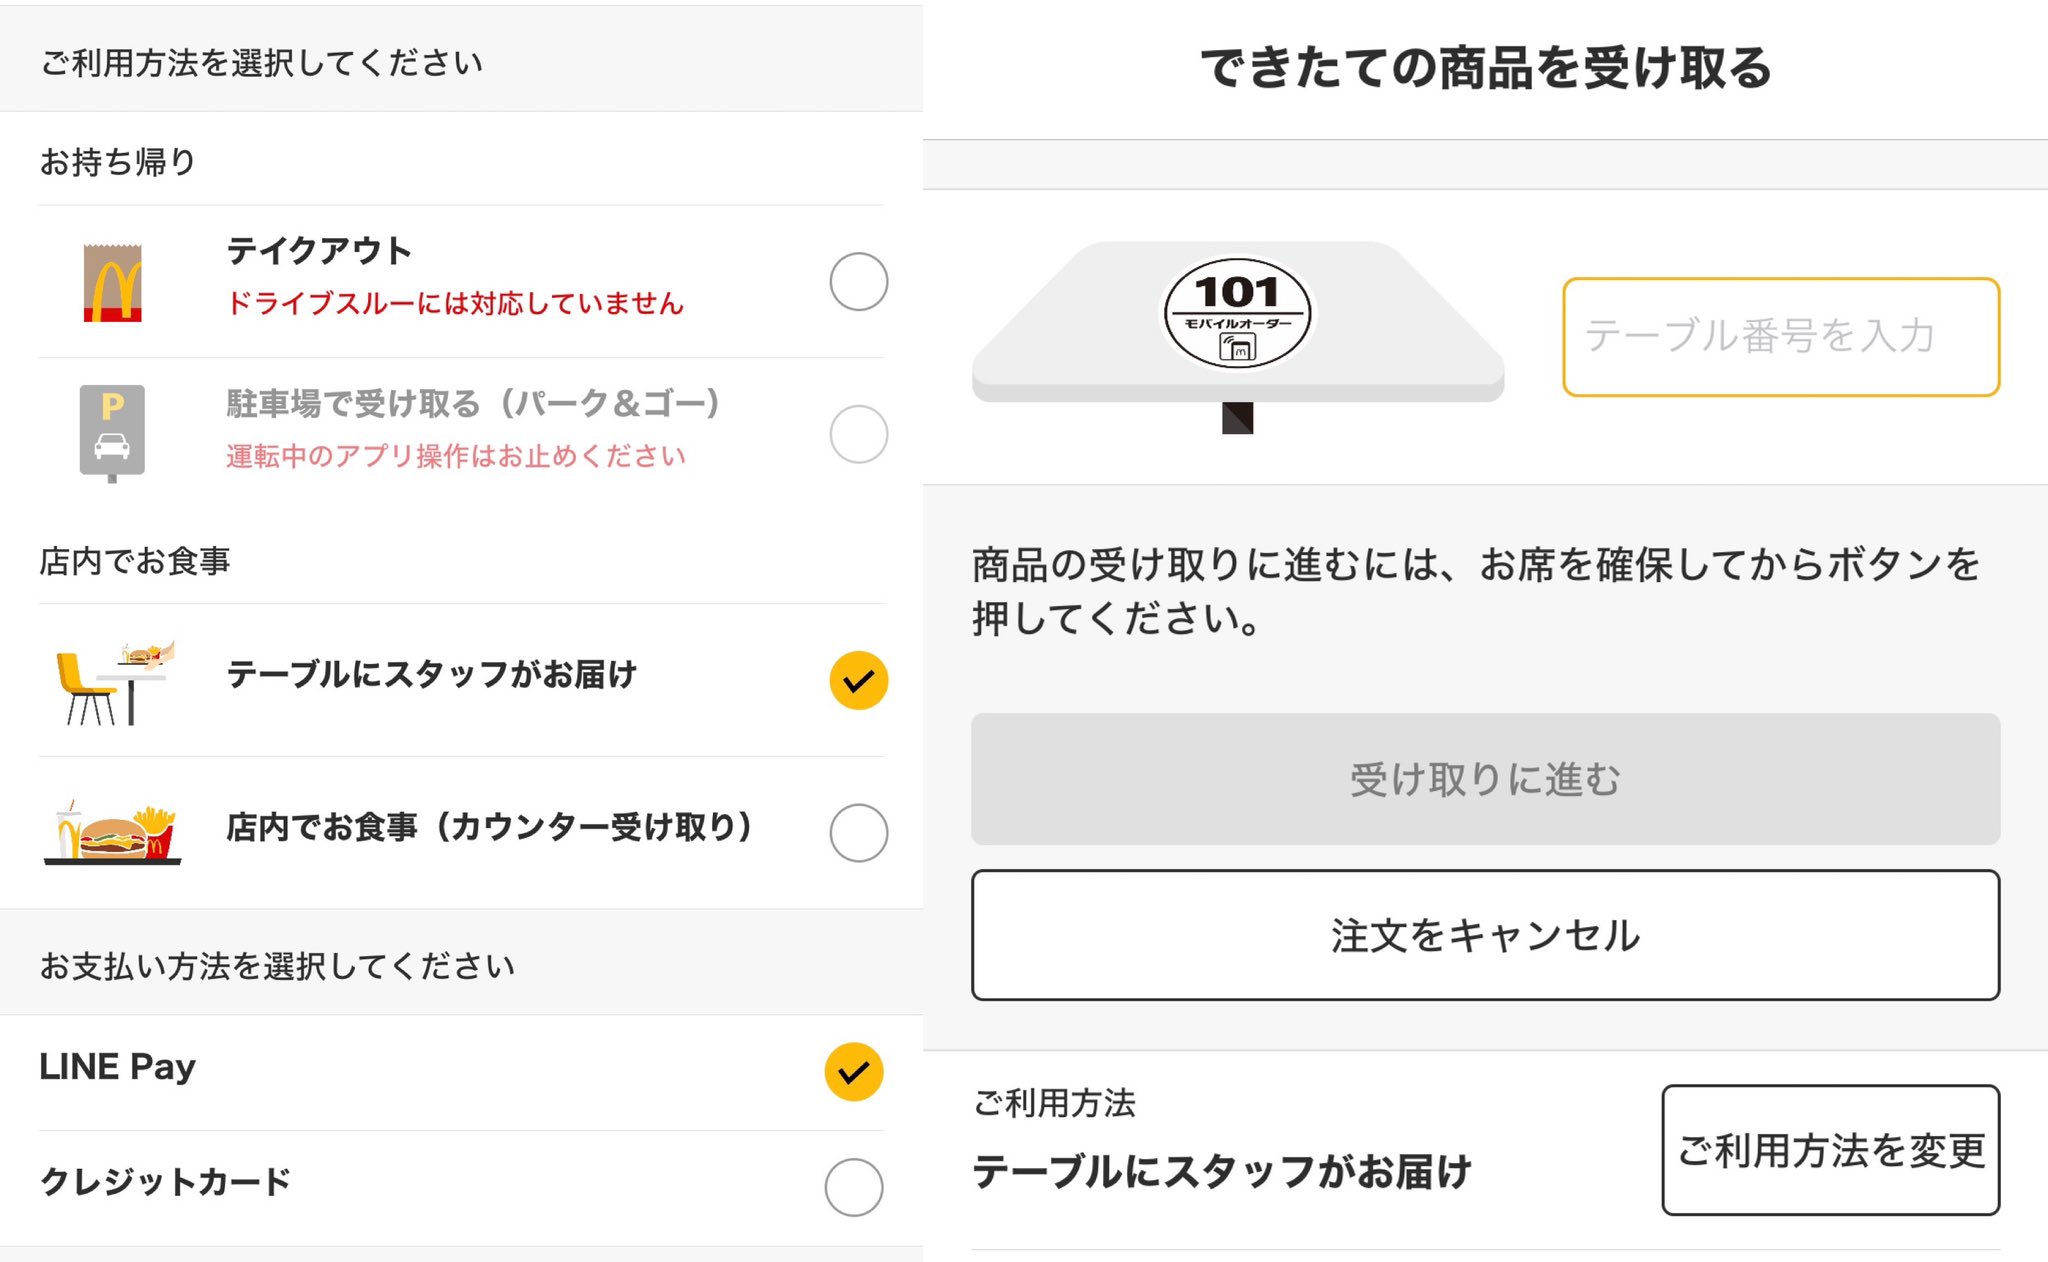Uncheck テーブルにスタッフがお届け option

858,680
